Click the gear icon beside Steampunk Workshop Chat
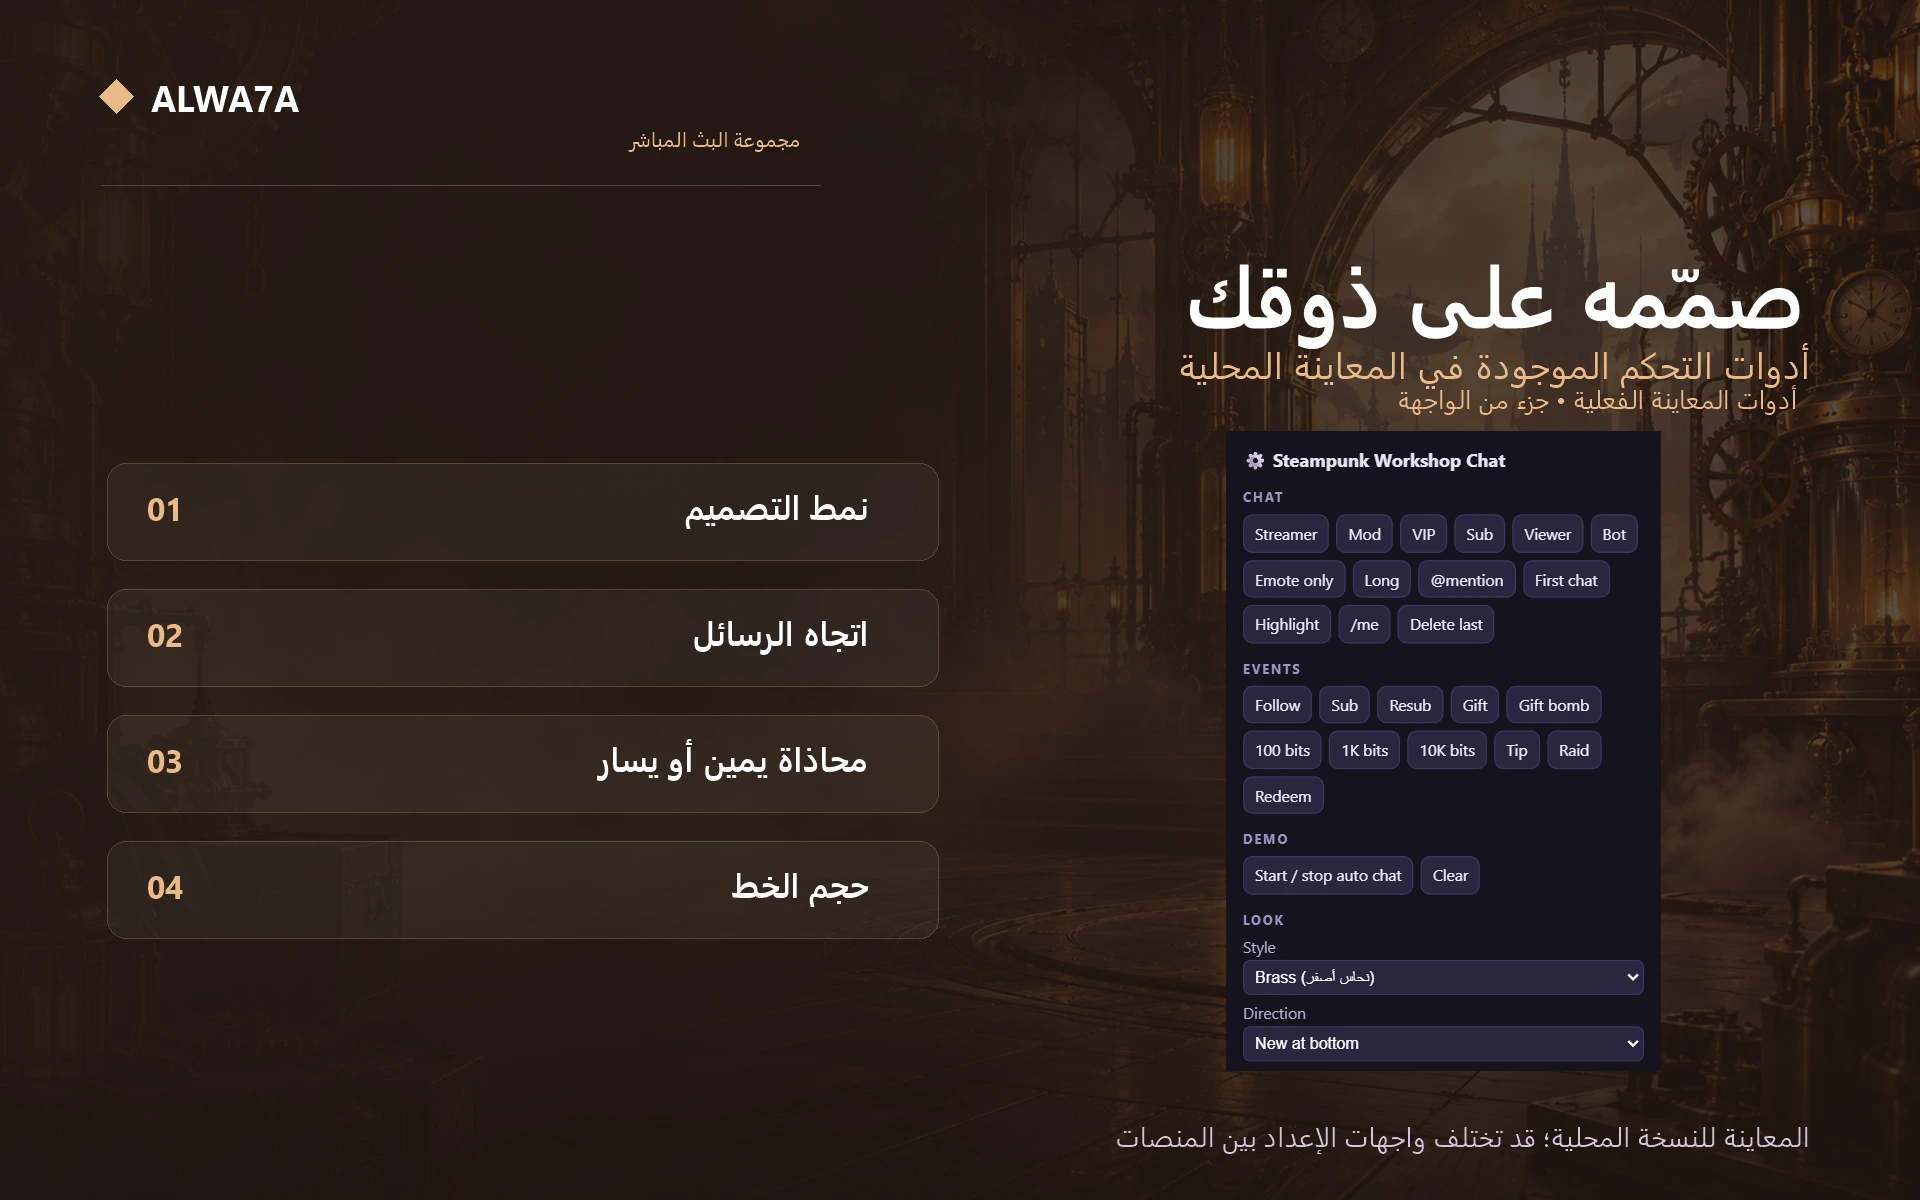 point(1255,461)
